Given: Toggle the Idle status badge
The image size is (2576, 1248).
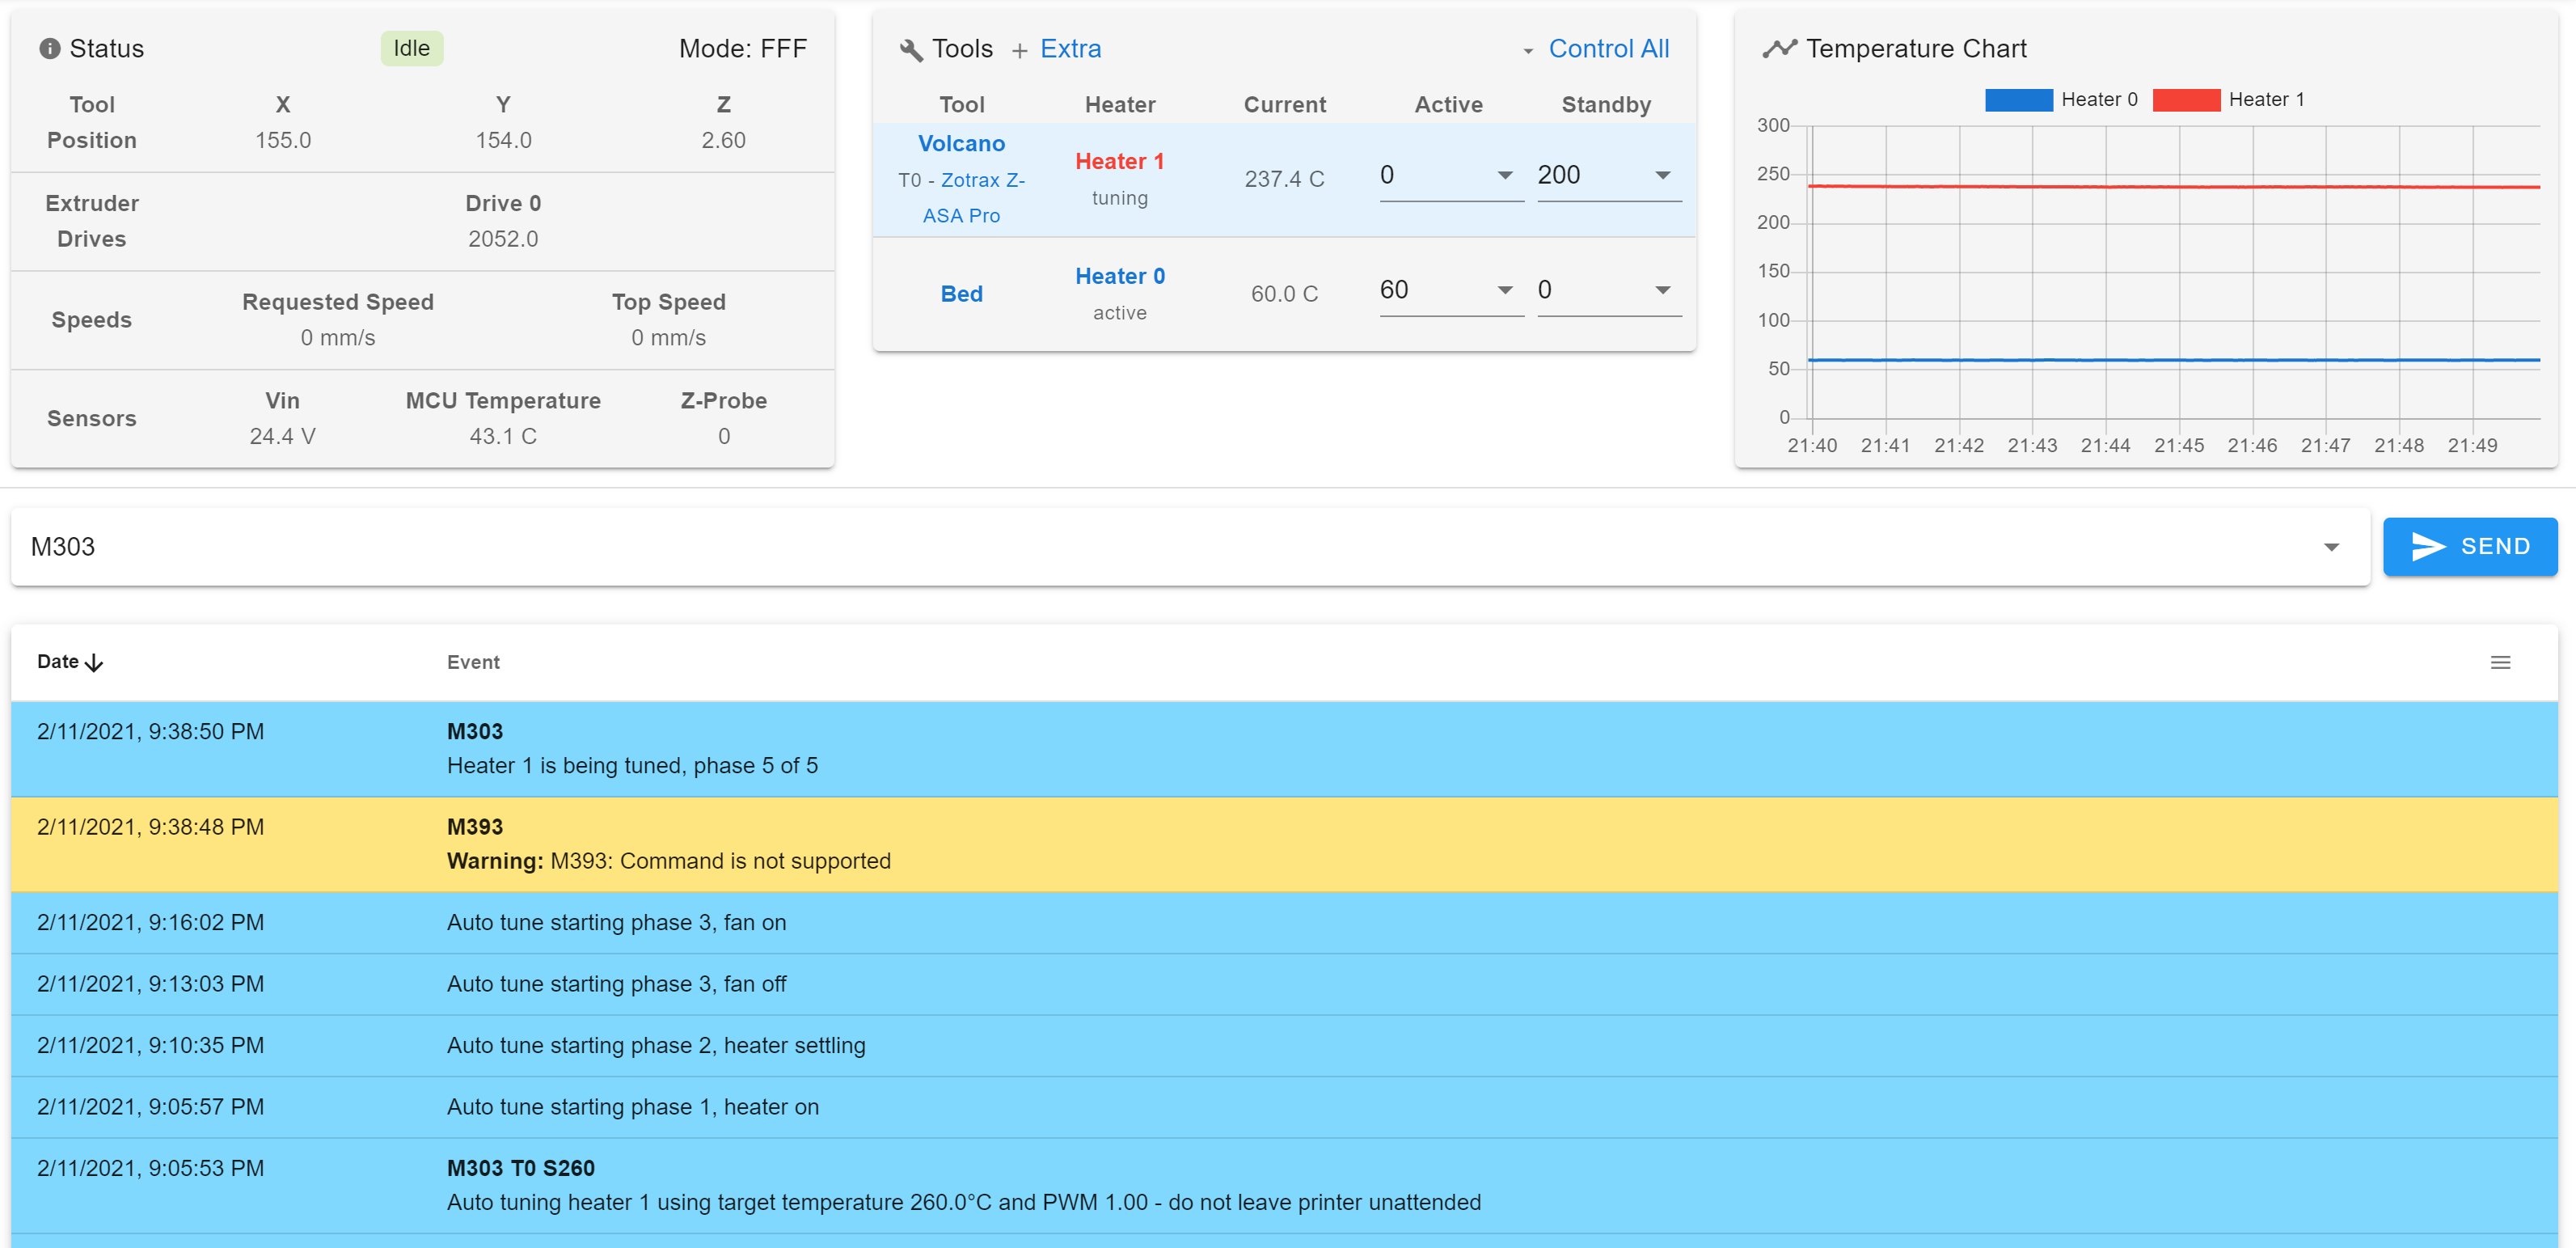Looking at the screenshot, I should pos(411,47).
